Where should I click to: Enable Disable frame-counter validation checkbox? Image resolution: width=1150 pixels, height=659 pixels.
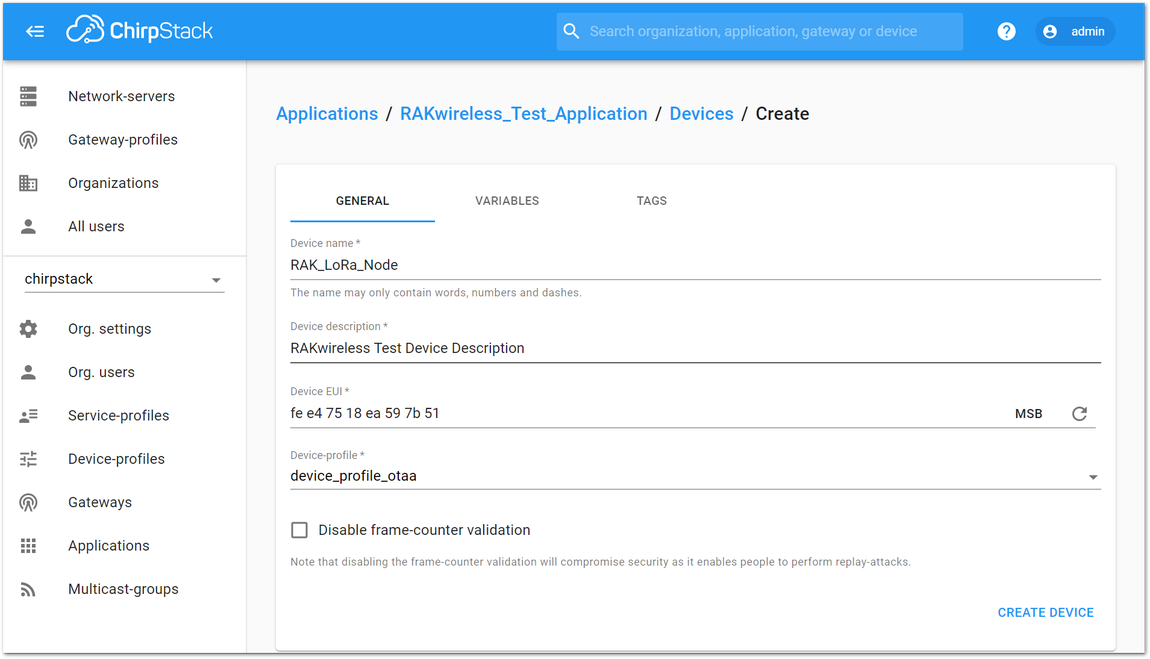pyautogui.click(x=299, y=530)
